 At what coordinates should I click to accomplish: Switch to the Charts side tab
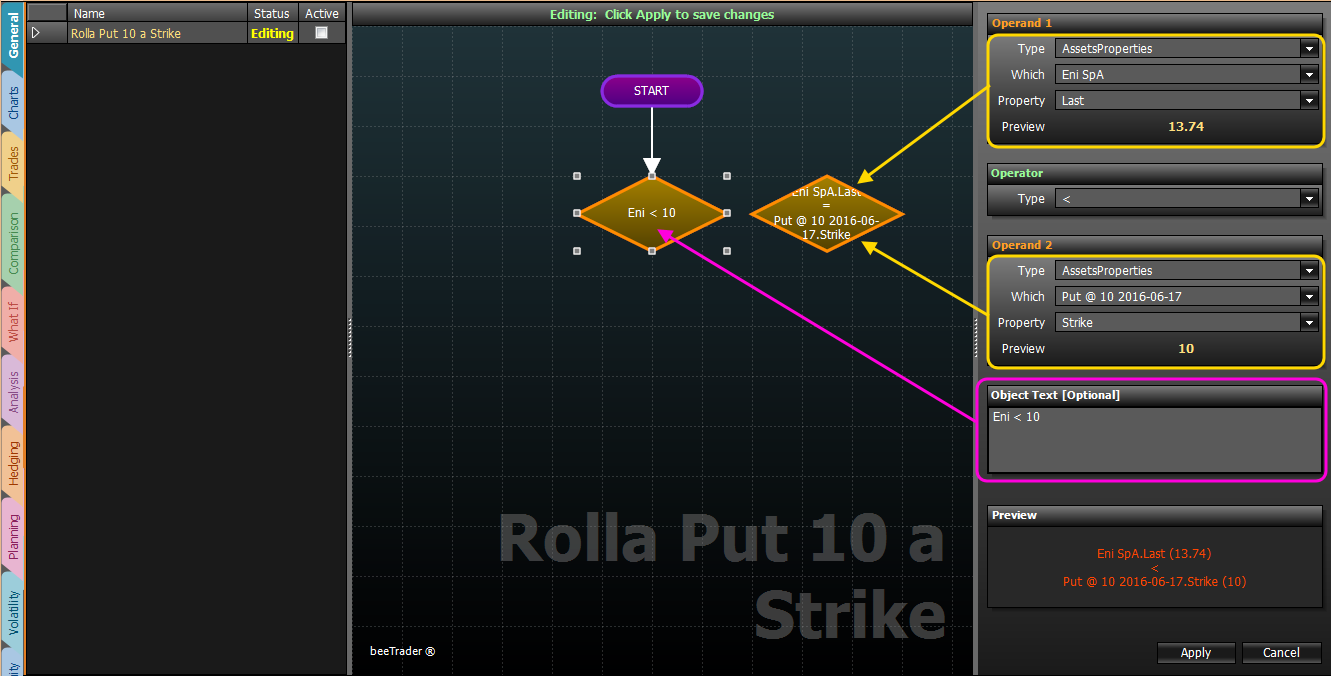(13, 103)
